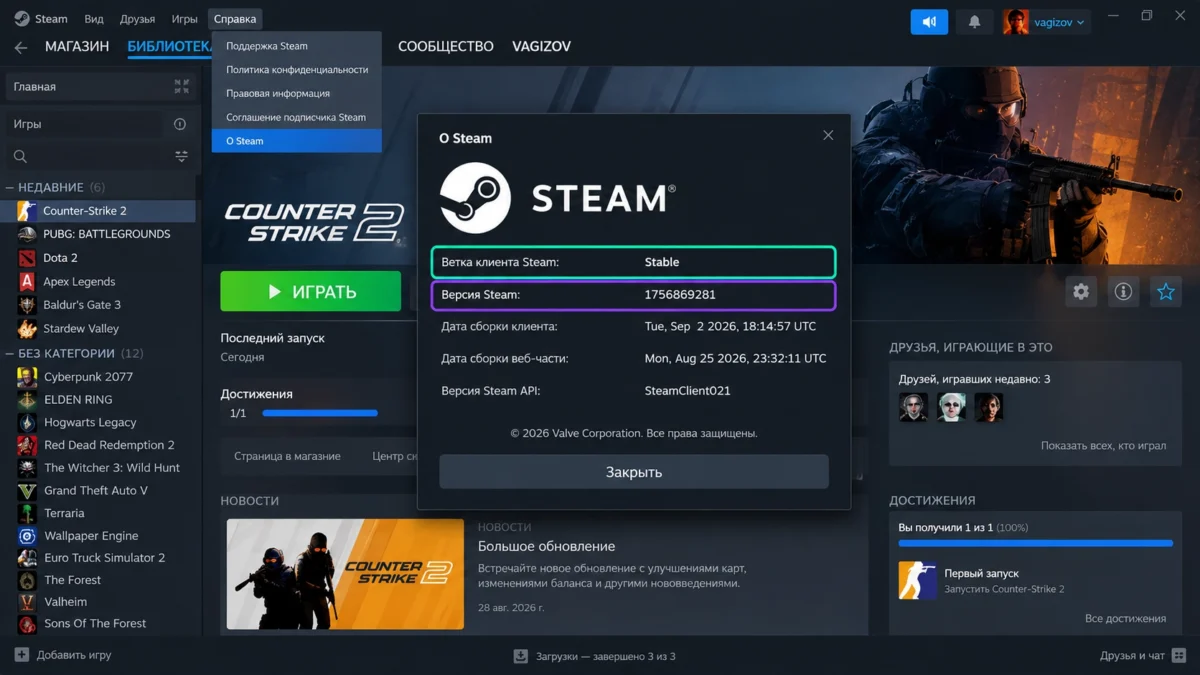Click the ELDEN RING icon
Screen dimensions: 1200x675
[x=27, y=400]
